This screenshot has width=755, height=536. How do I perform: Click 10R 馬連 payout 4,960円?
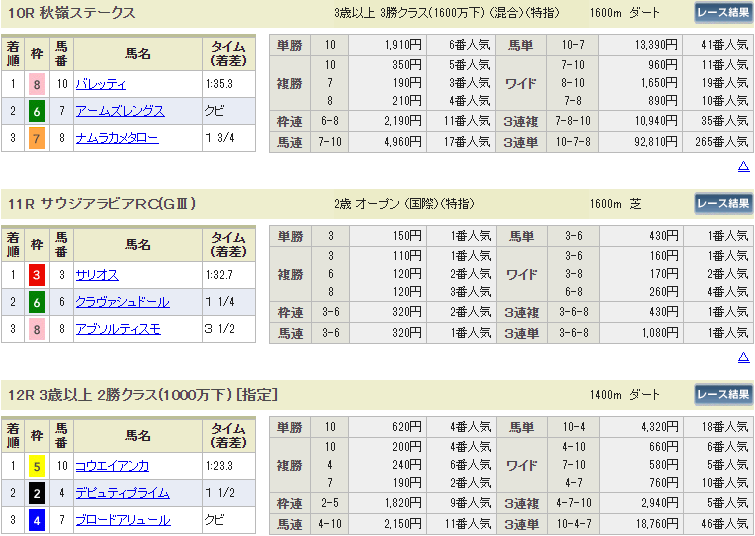point(403,142)
